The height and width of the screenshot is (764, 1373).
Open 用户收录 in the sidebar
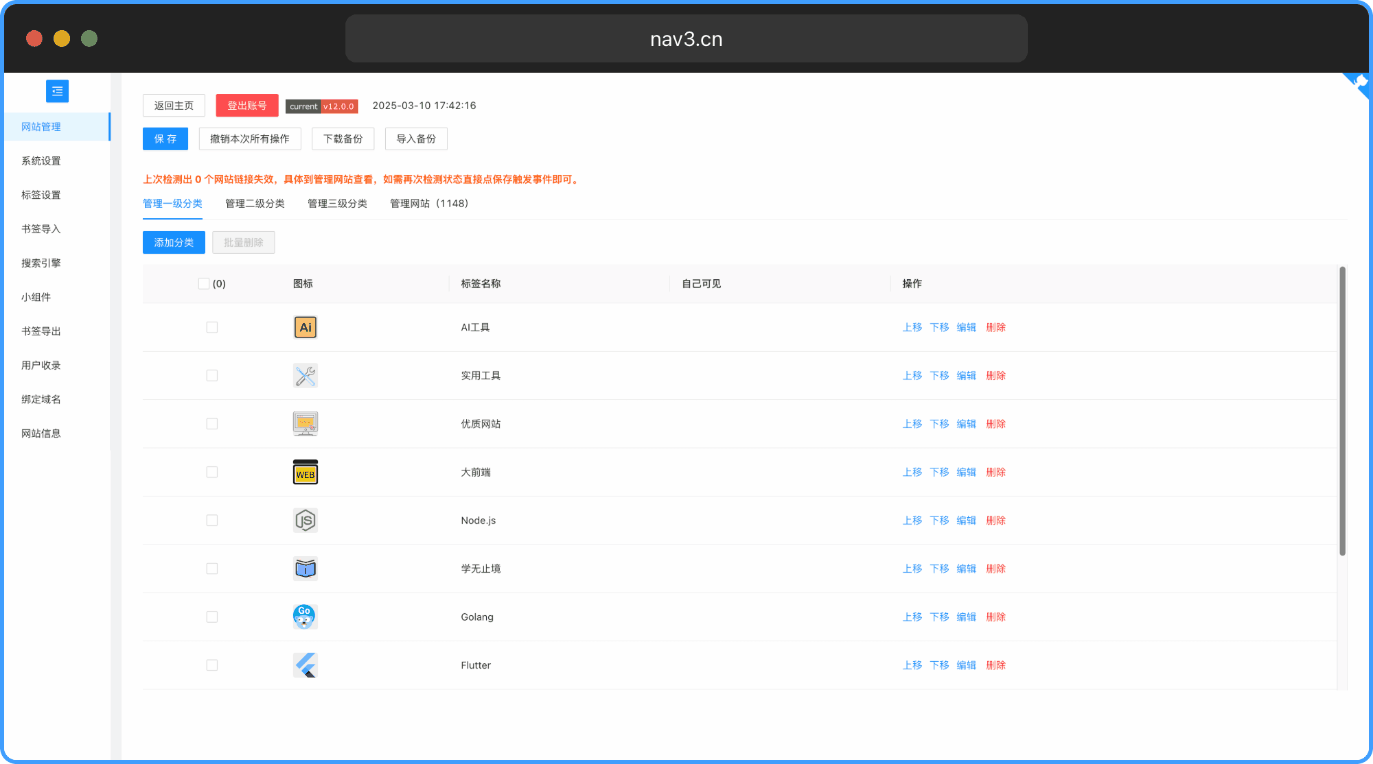56,365
